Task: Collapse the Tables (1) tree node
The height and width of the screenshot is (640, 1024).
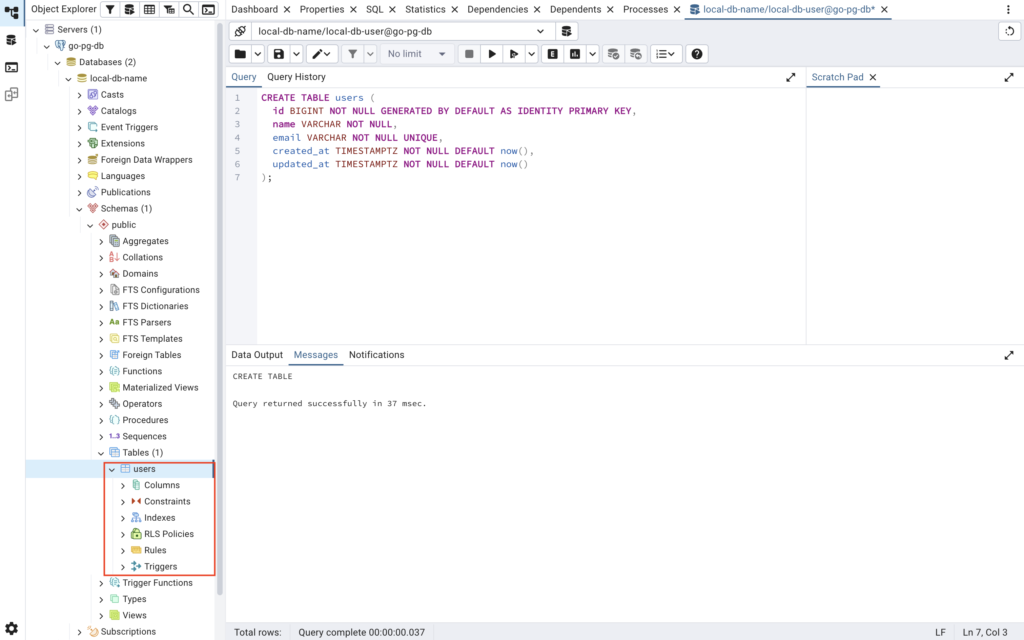Action: 101,453
